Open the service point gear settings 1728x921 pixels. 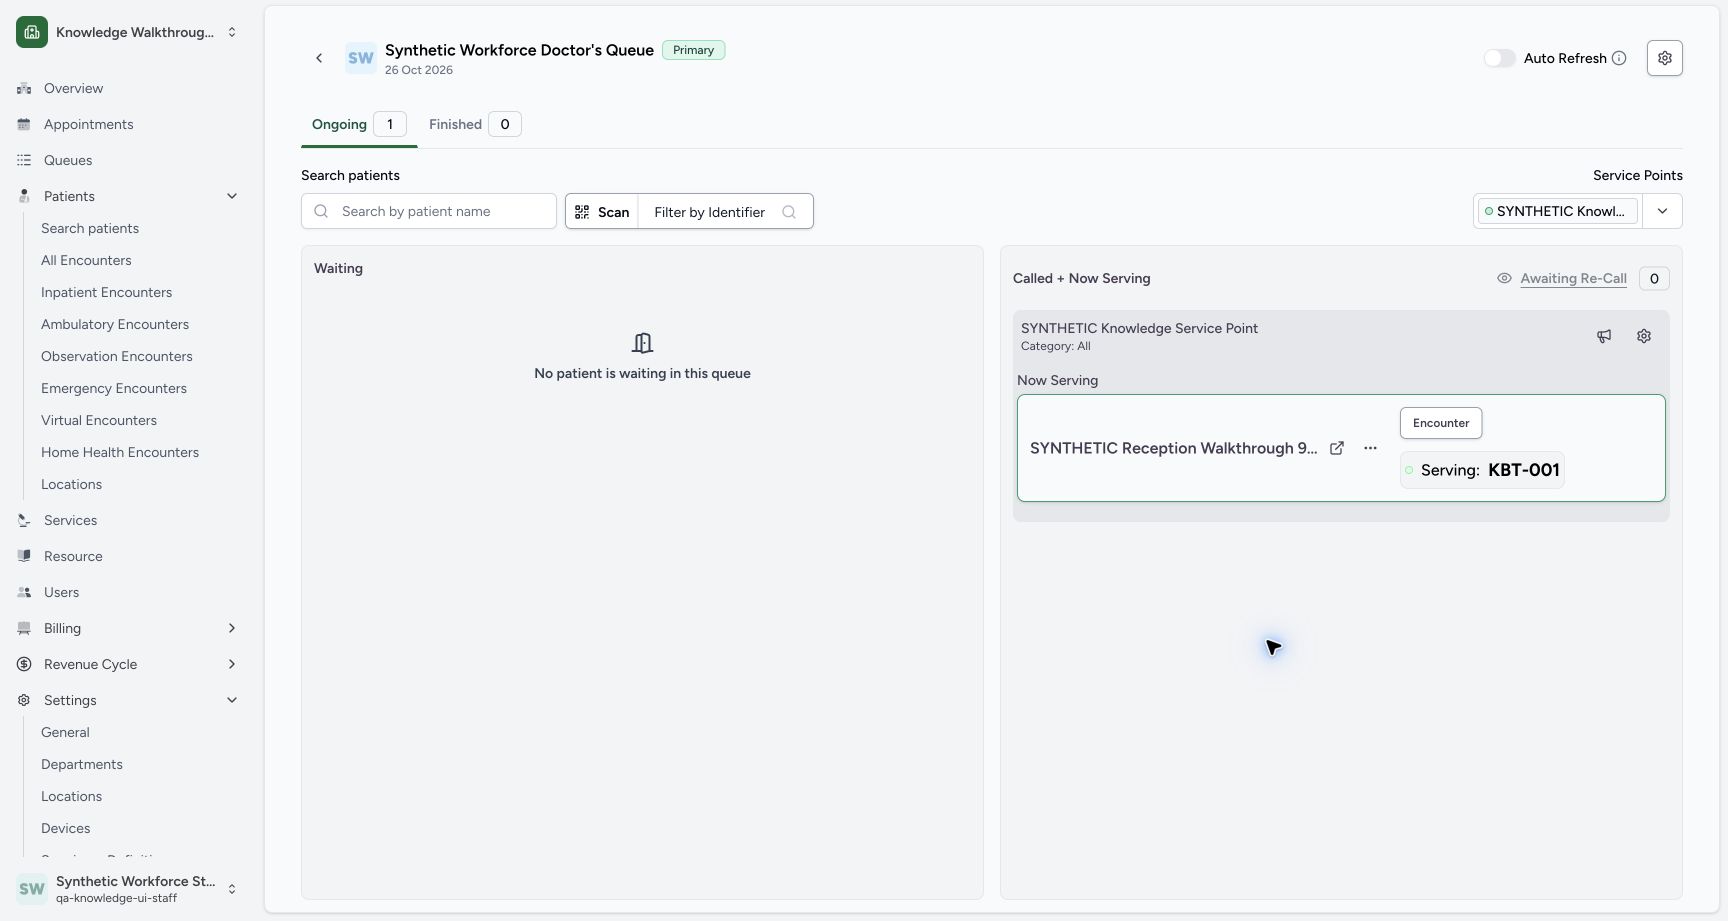coord(1644,336)
